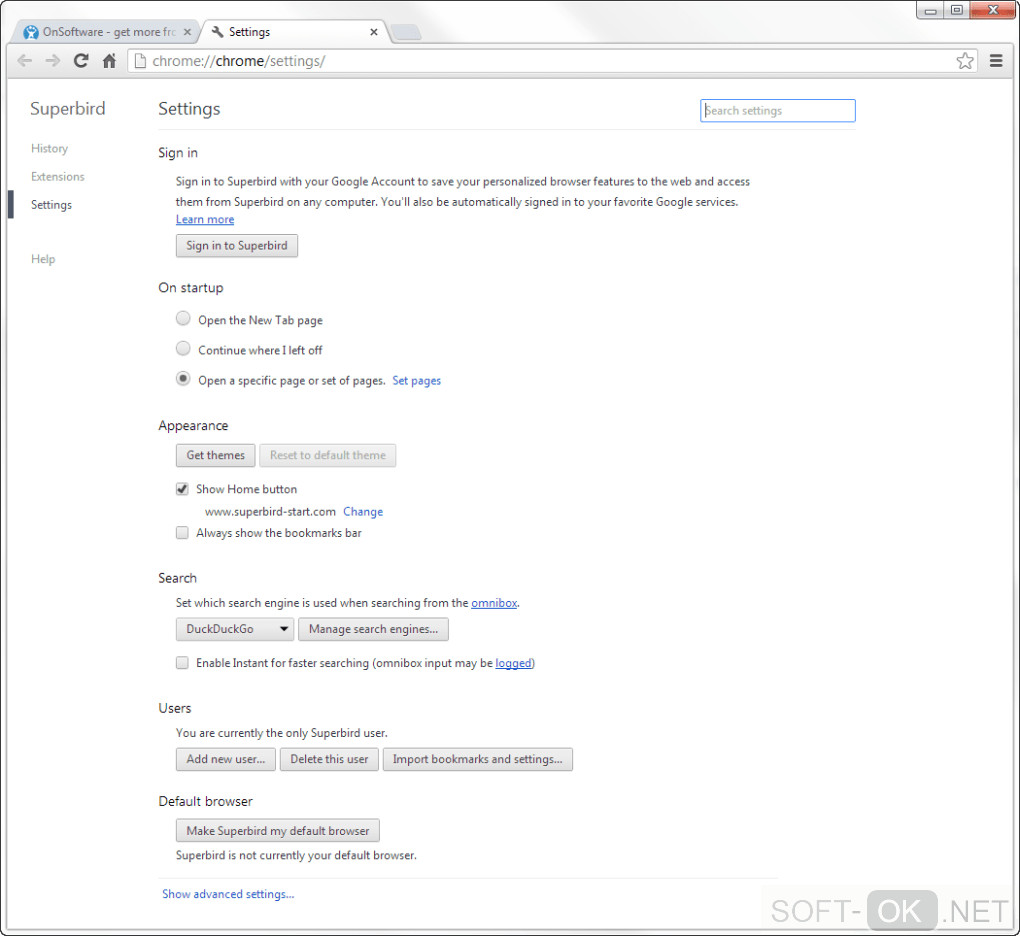This screenshot has width=1020, height=936.
Task: Switch to the OnSoftware tab
Action: point(108,32)
